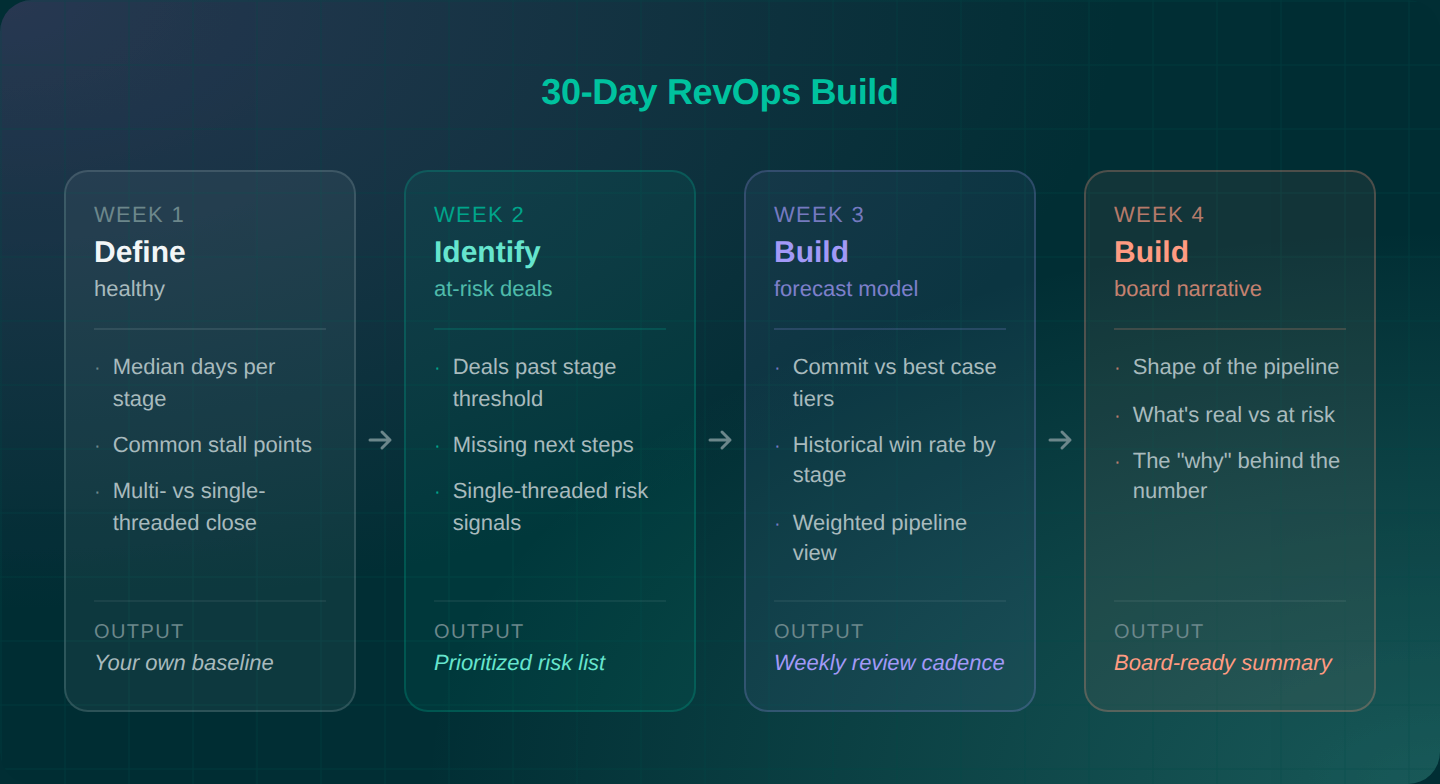
Task: Click the Week 4 board narrative subtitle
Action: pos(1187,289)
